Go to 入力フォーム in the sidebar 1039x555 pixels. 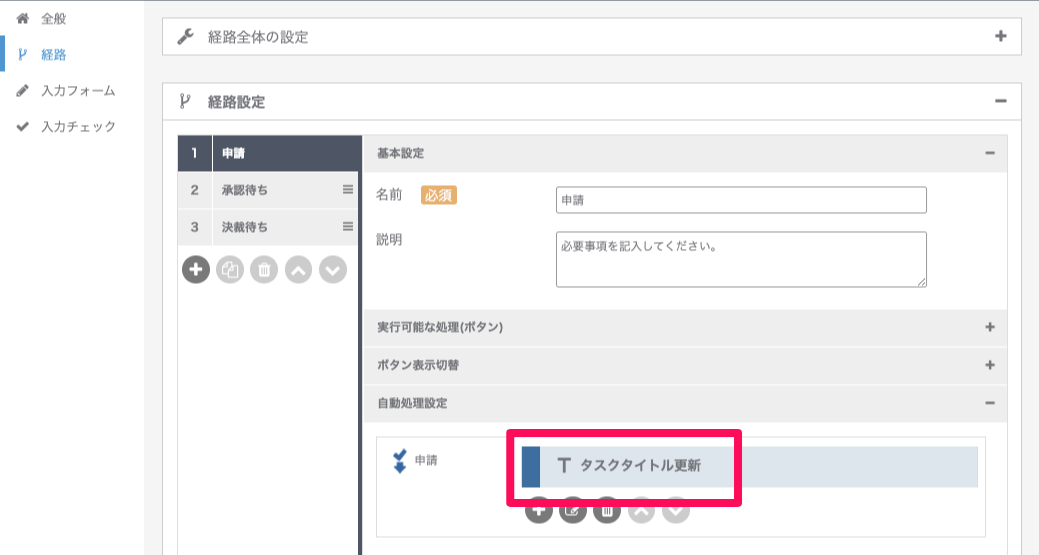pos(77,91)
